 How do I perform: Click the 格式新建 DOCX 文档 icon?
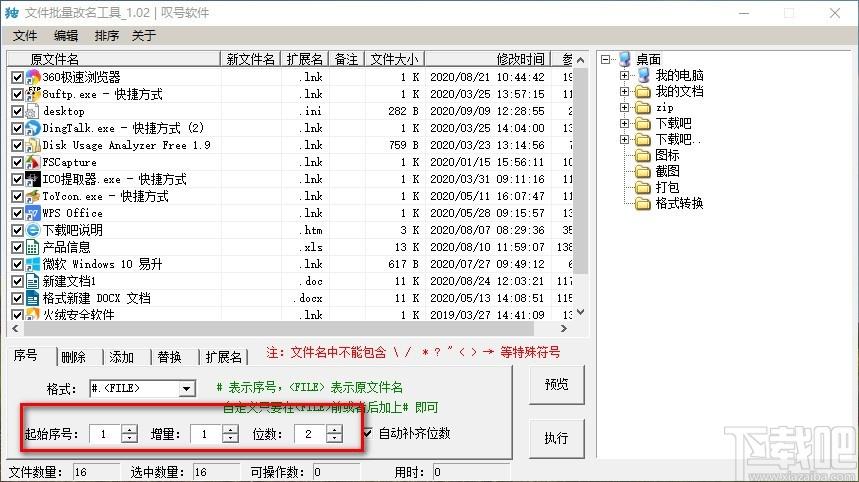coord(33,298)
